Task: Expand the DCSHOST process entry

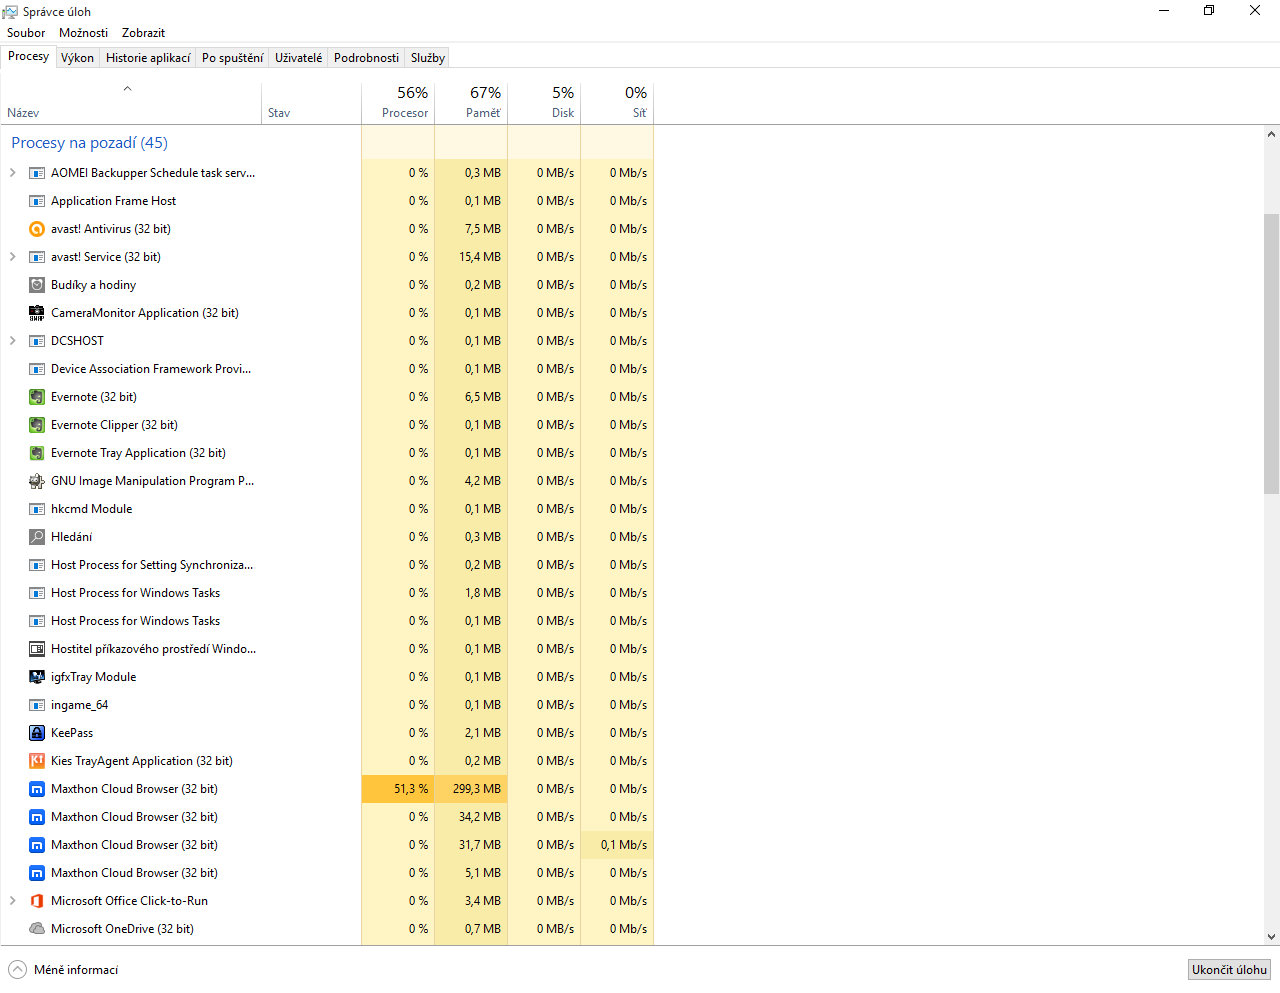Action: [x=12, y=341]
